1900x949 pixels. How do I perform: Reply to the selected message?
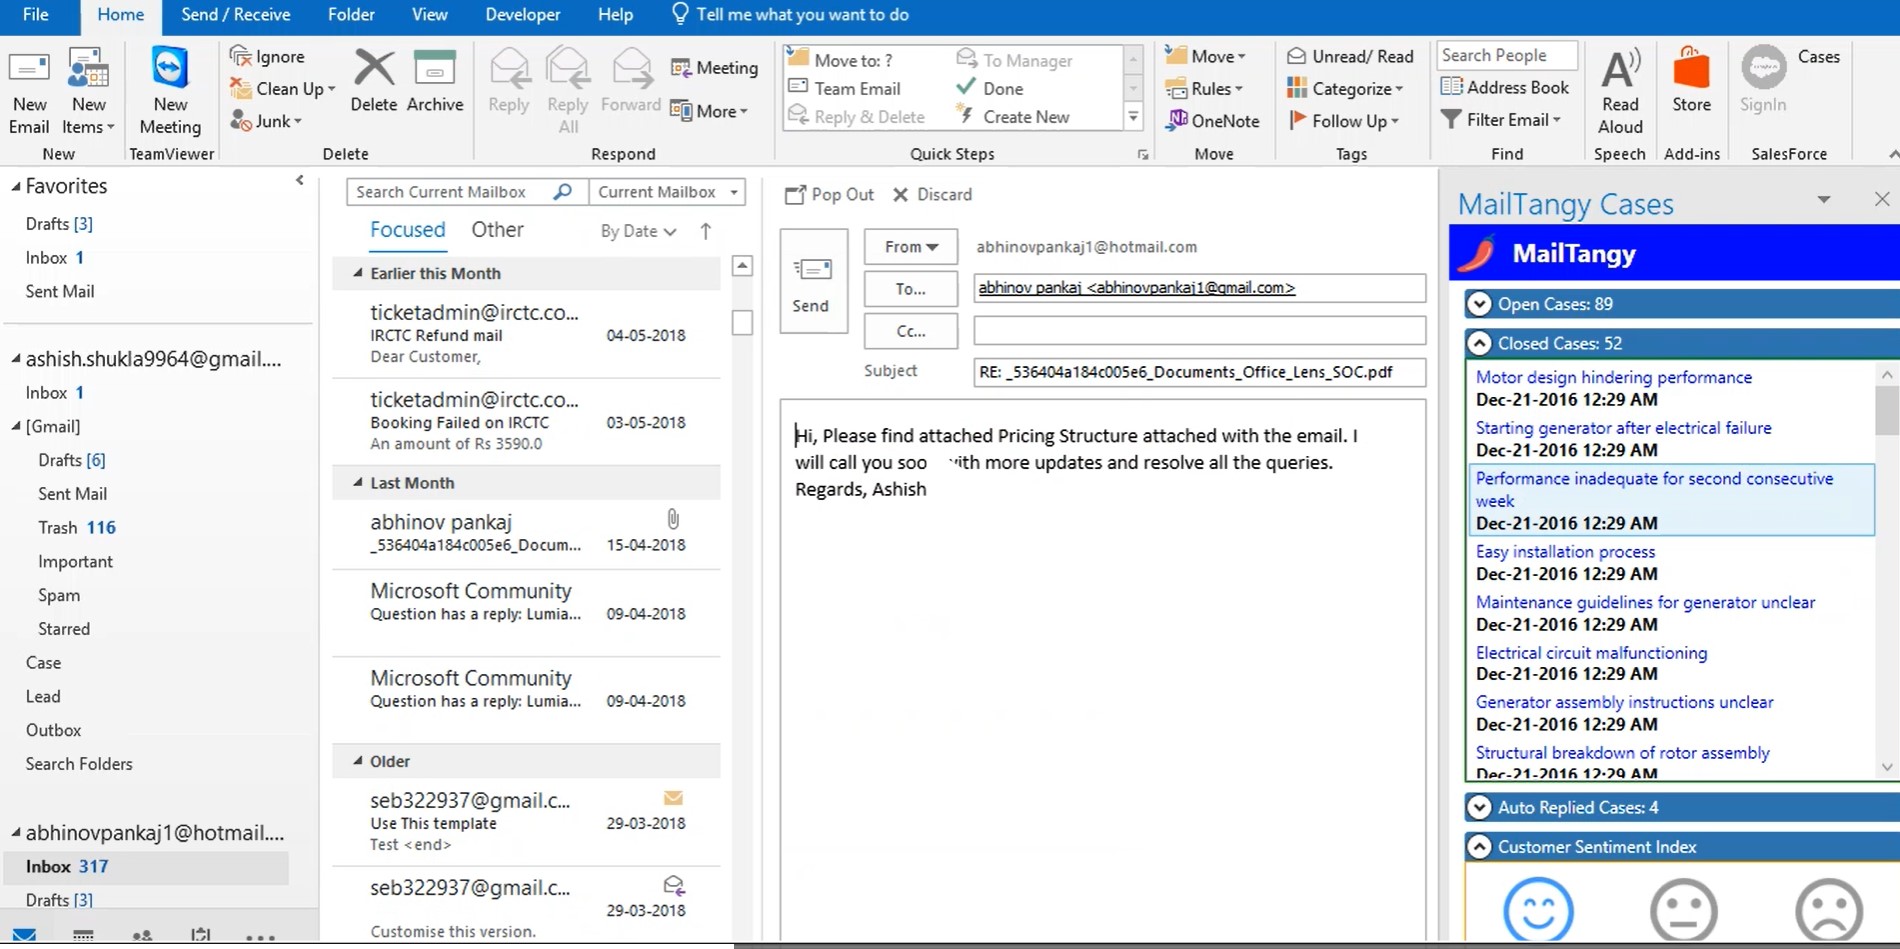coord(509,82)
